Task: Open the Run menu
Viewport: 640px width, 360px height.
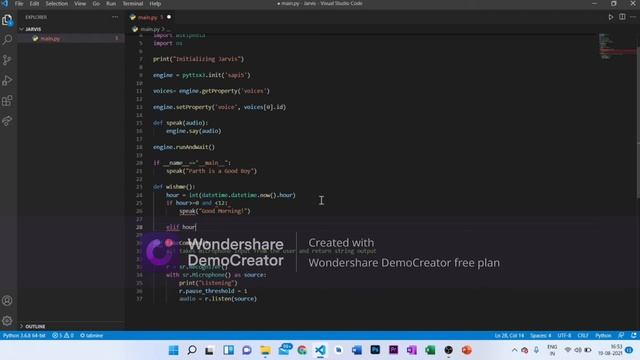Action: point(111,4)
